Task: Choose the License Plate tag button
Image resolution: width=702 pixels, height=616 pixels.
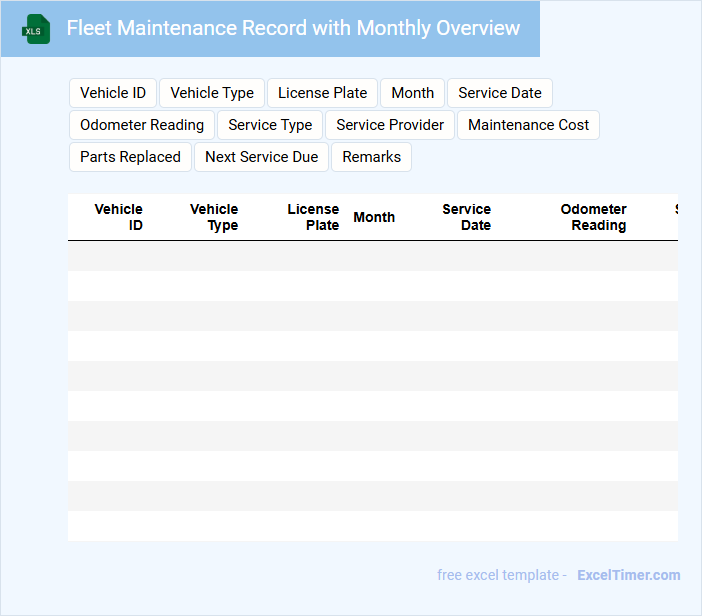Action: point(322,93)
